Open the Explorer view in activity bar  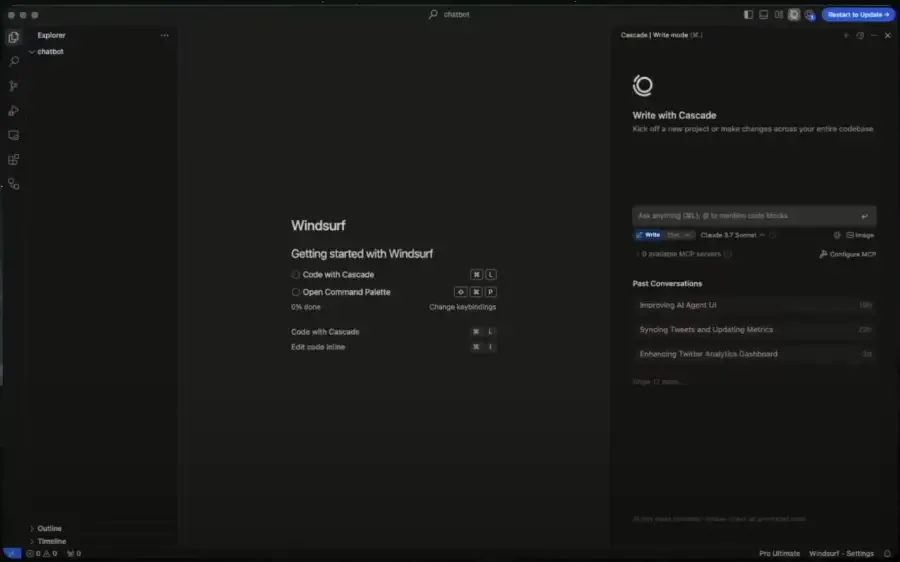point(14,37)
